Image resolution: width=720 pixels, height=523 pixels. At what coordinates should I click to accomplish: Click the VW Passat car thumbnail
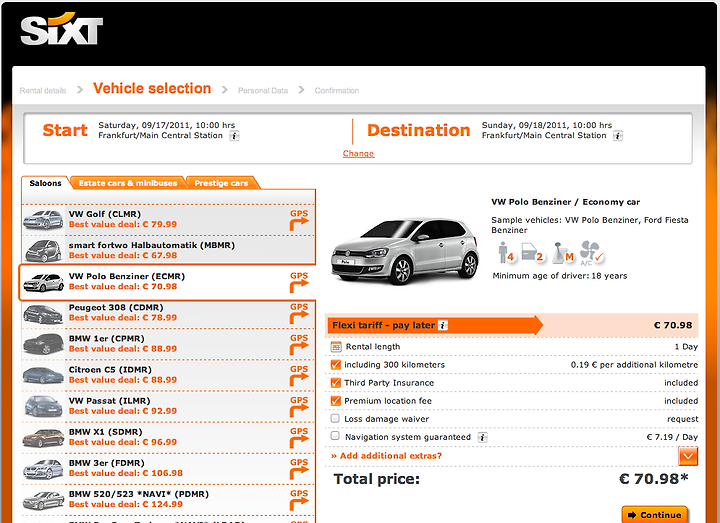[x=43, y=406]
